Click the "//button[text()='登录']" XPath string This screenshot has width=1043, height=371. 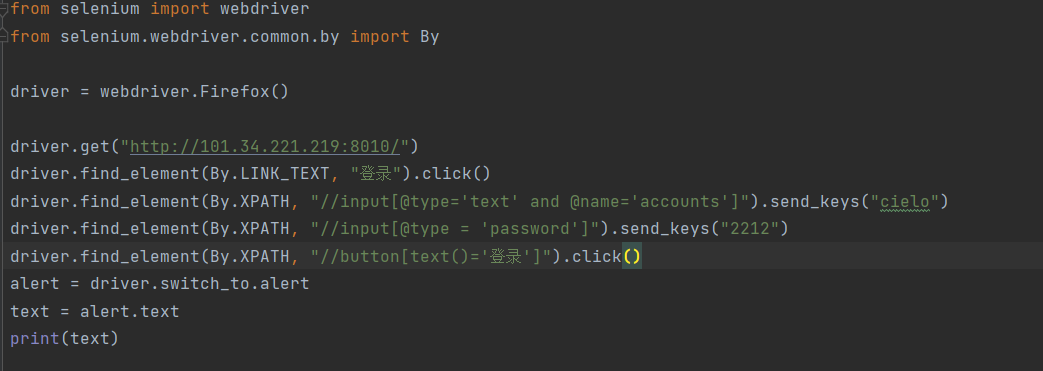(x=434, y=257)
